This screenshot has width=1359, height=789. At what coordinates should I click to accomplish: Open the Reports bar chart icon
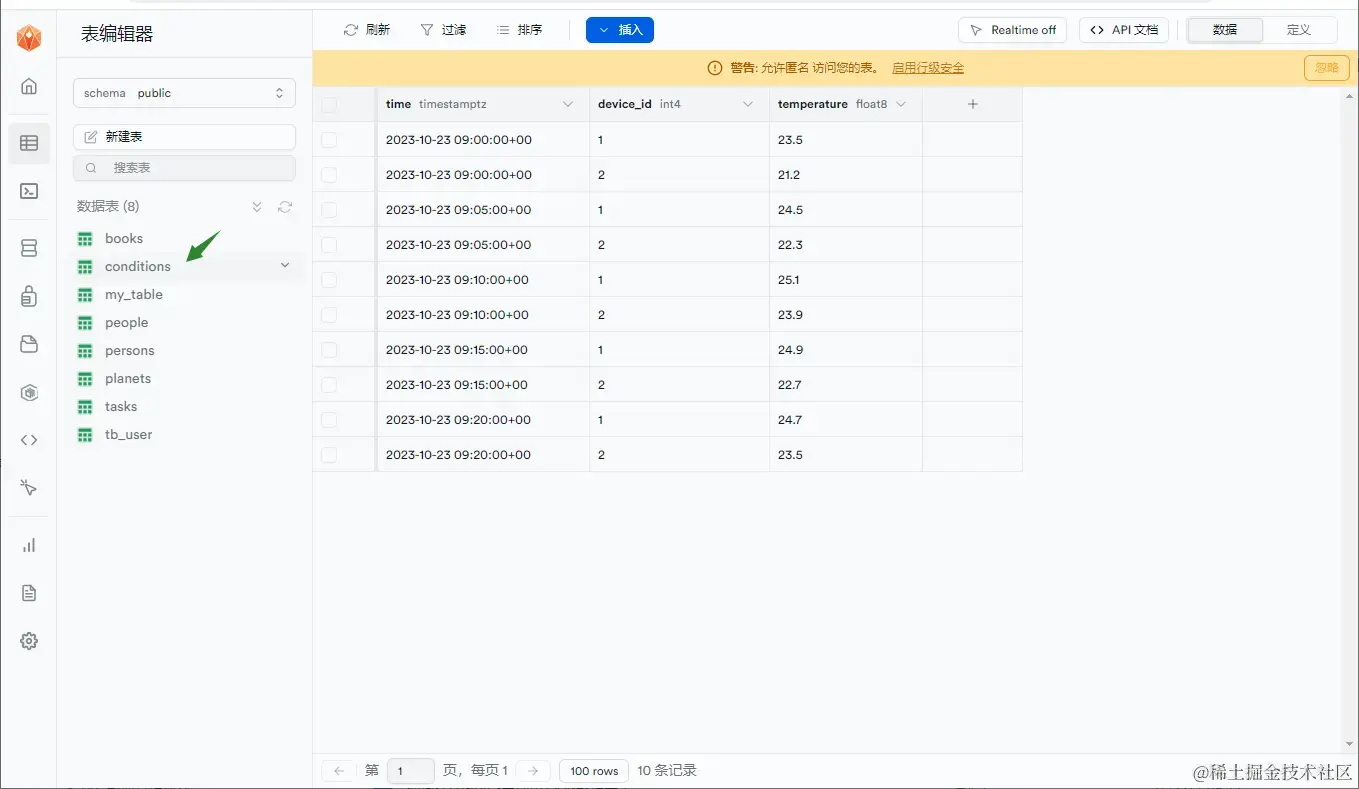tap(29, 545)
